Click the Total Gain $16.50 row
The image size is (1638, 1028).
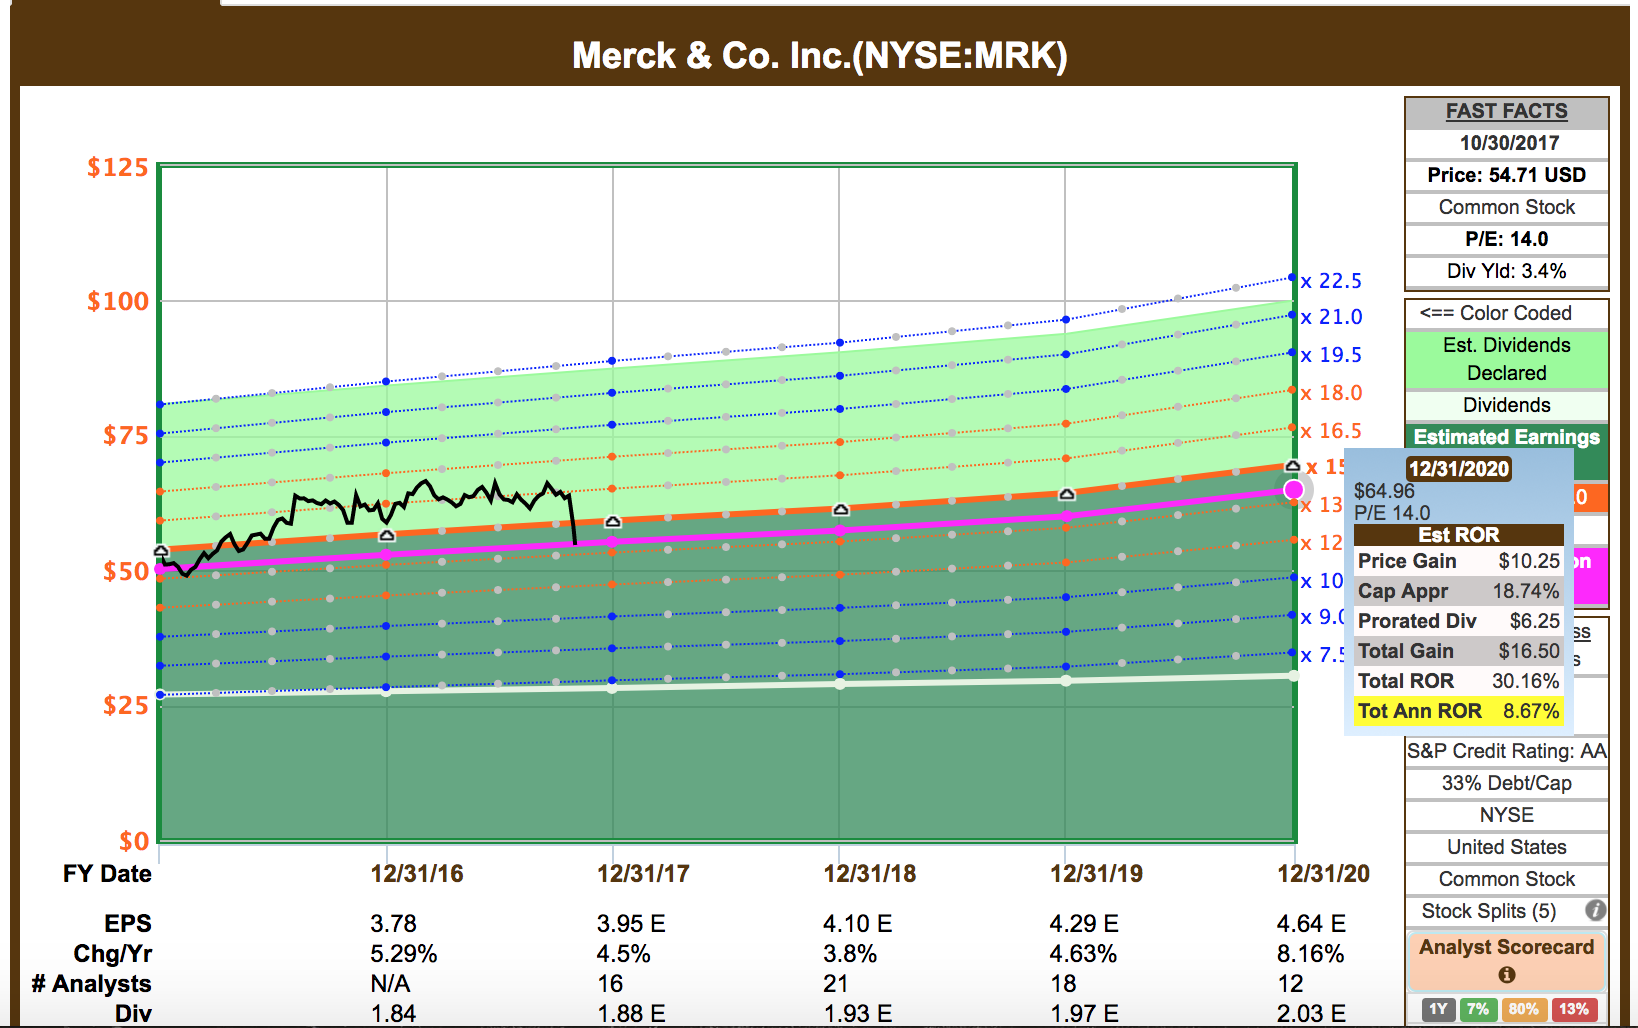tap(1458, 651)
